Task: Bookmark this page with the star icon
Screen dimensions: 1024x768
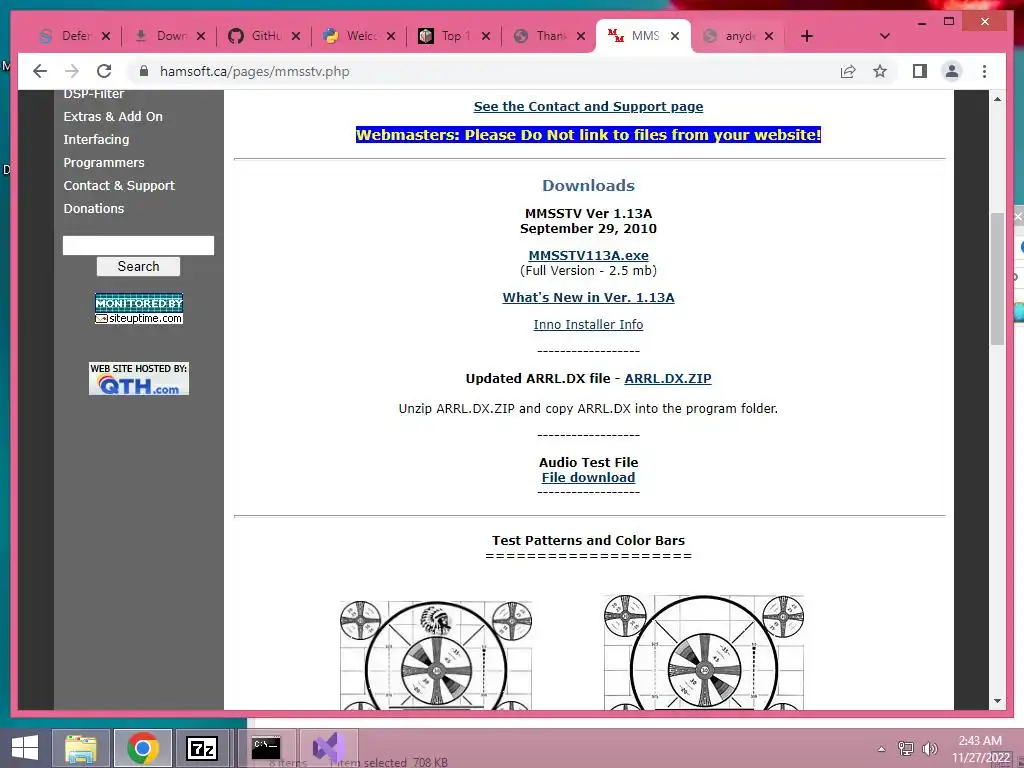Action: [880, 71]
